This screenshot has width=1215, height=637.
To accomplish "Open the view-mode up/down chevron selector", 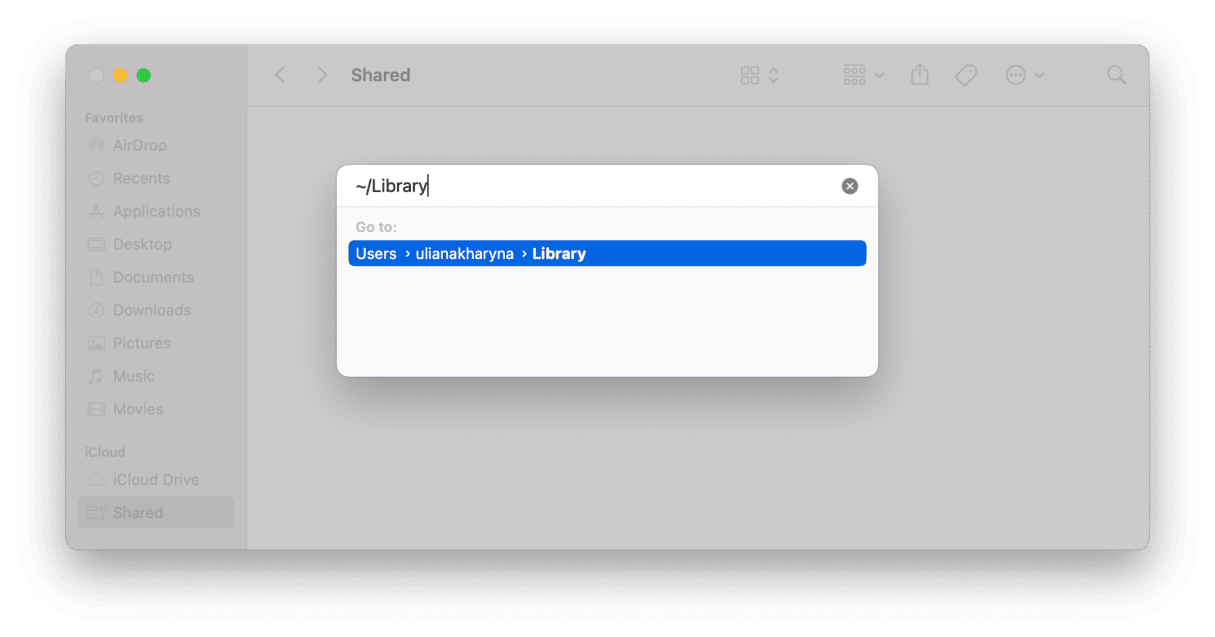I will click(x=773, y=75).
